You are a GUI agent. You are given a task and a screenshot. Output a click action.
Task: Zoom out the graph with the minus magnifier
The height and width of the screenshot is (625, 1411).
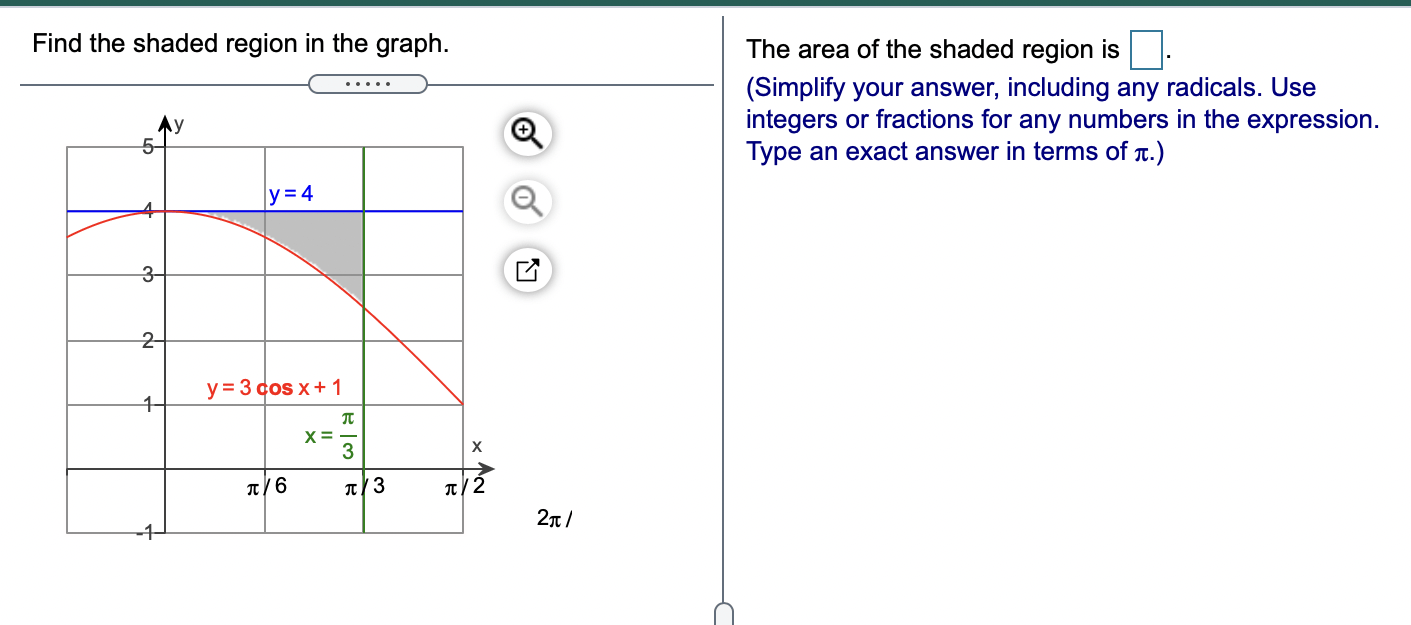(528, 203)
